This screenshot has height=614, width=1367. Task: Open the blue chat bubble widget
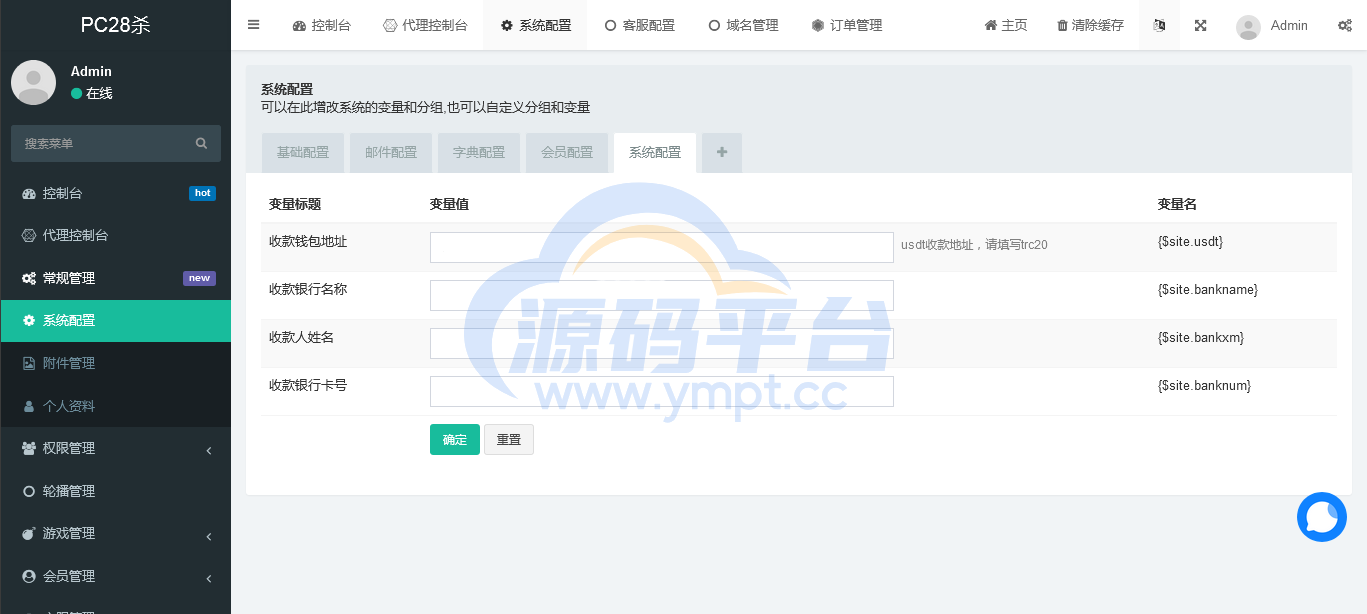(x=1322, y=517)
